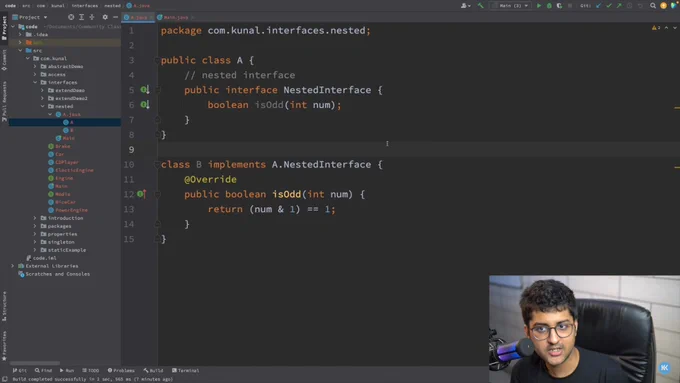Screen dimensions: 680x383
Task: Show Git history clock icon
Action: coord(629,6)
